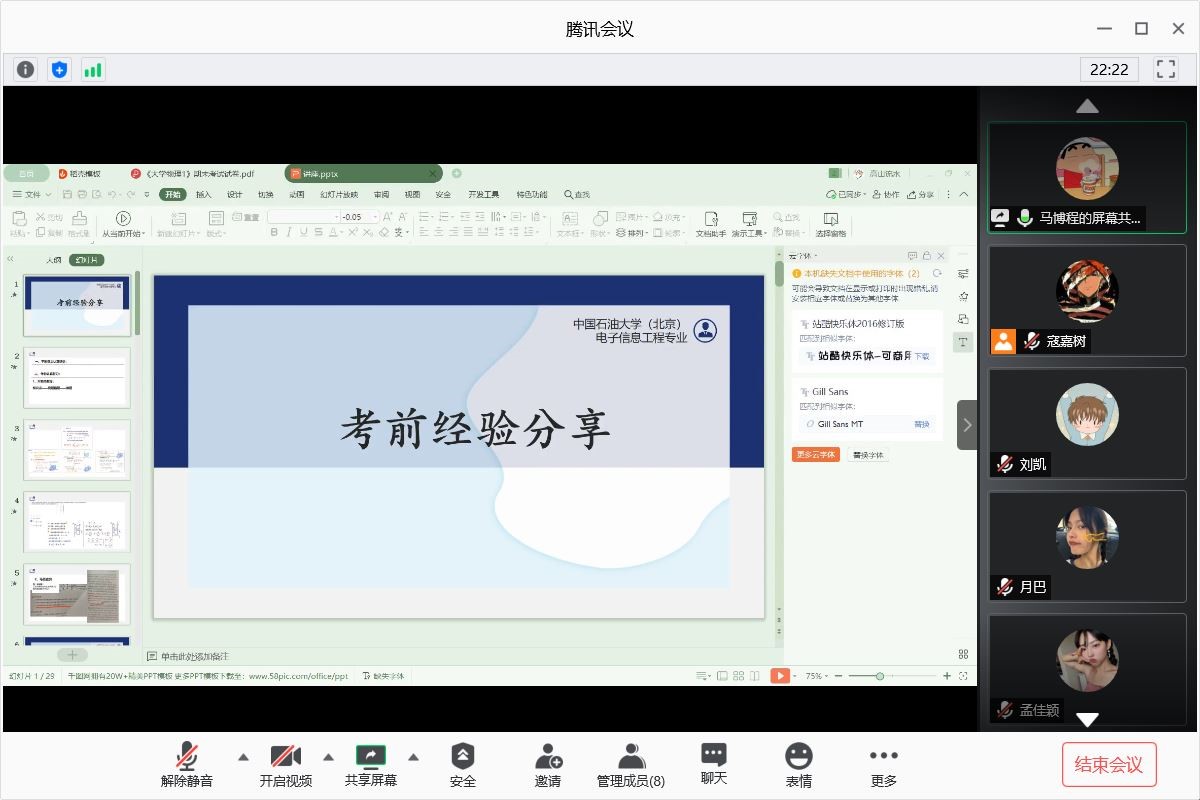Select 刘凯's participant video tile
The width and height of the screenshot is (1200, 800).
[1087, 423]
